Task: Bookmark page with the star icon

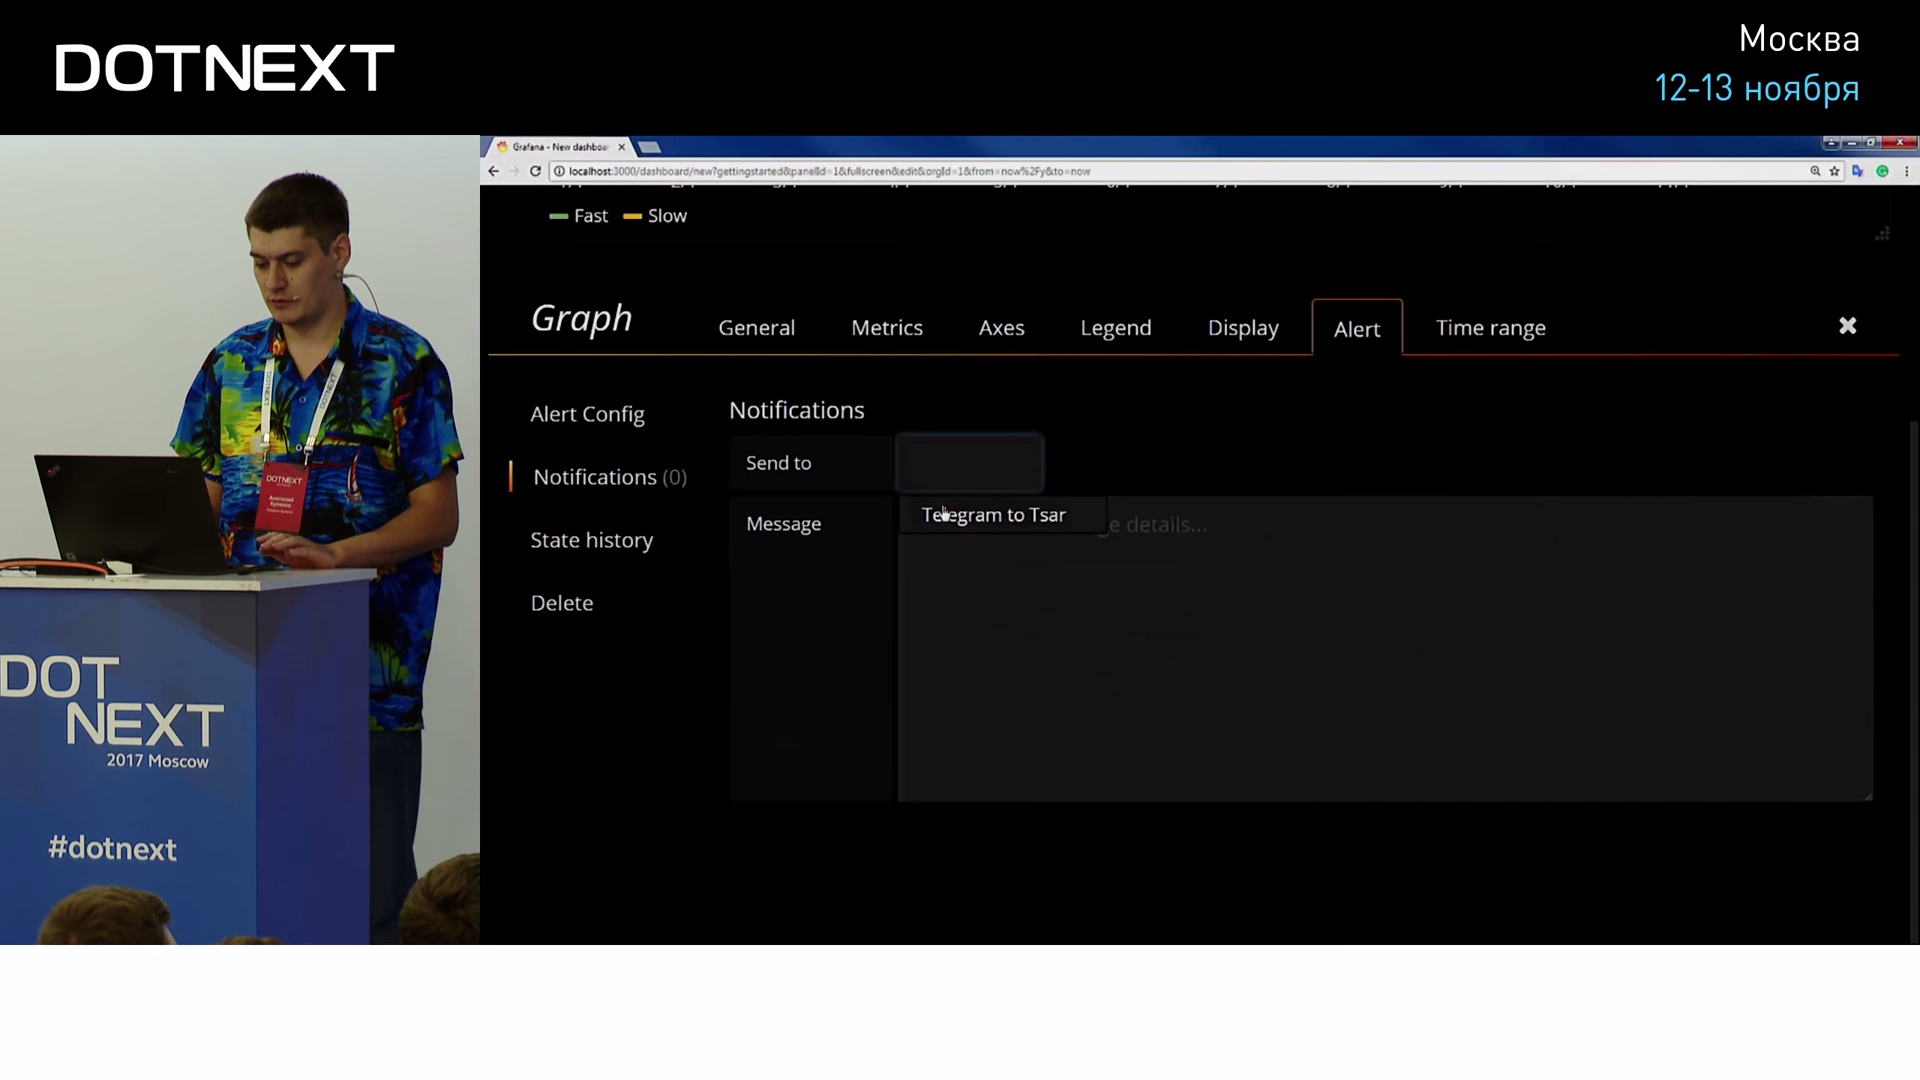Action: point(1834,171)
